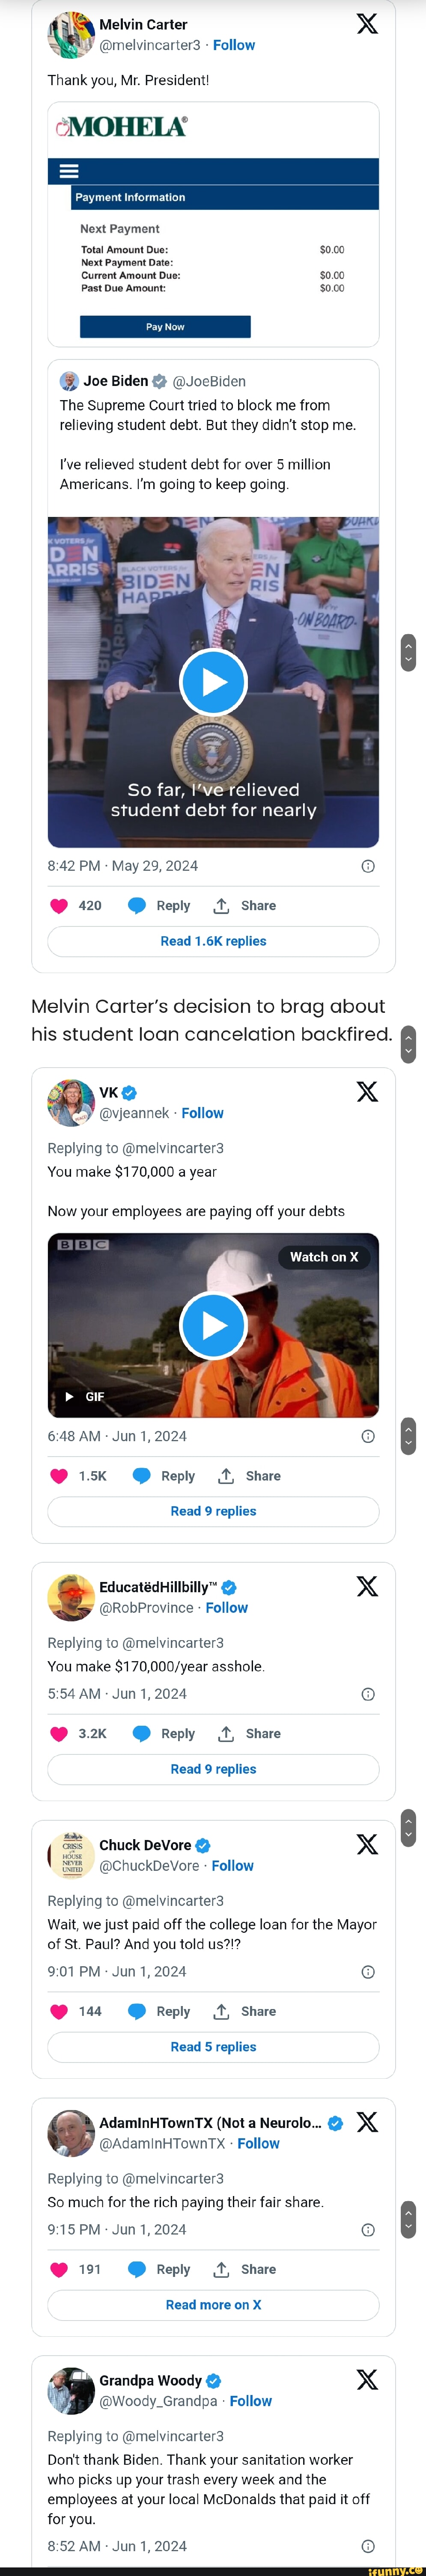Open Read 5 replies under Chuck DeVore
The width and height of the screenshot is (426, 2576).
pyautogui.click(x=213, y=2047)
